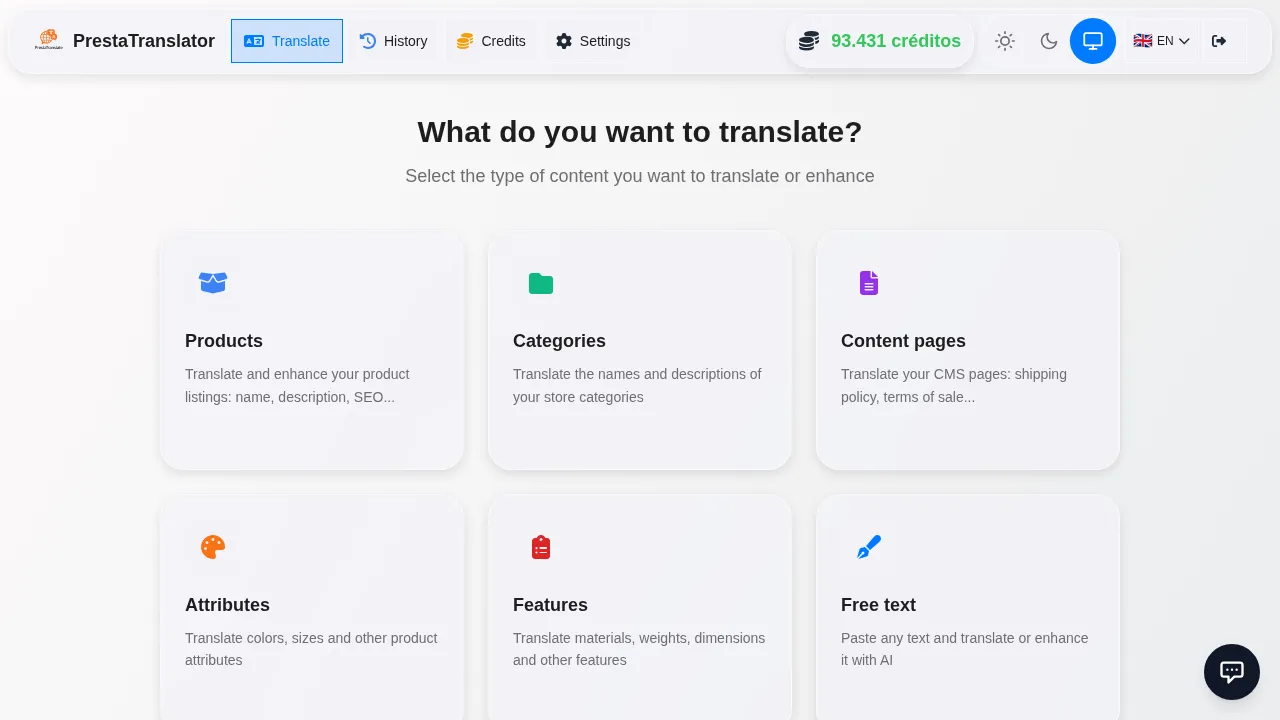
Task: Select the Products translation icon
Action: click(x=213, y=283)
